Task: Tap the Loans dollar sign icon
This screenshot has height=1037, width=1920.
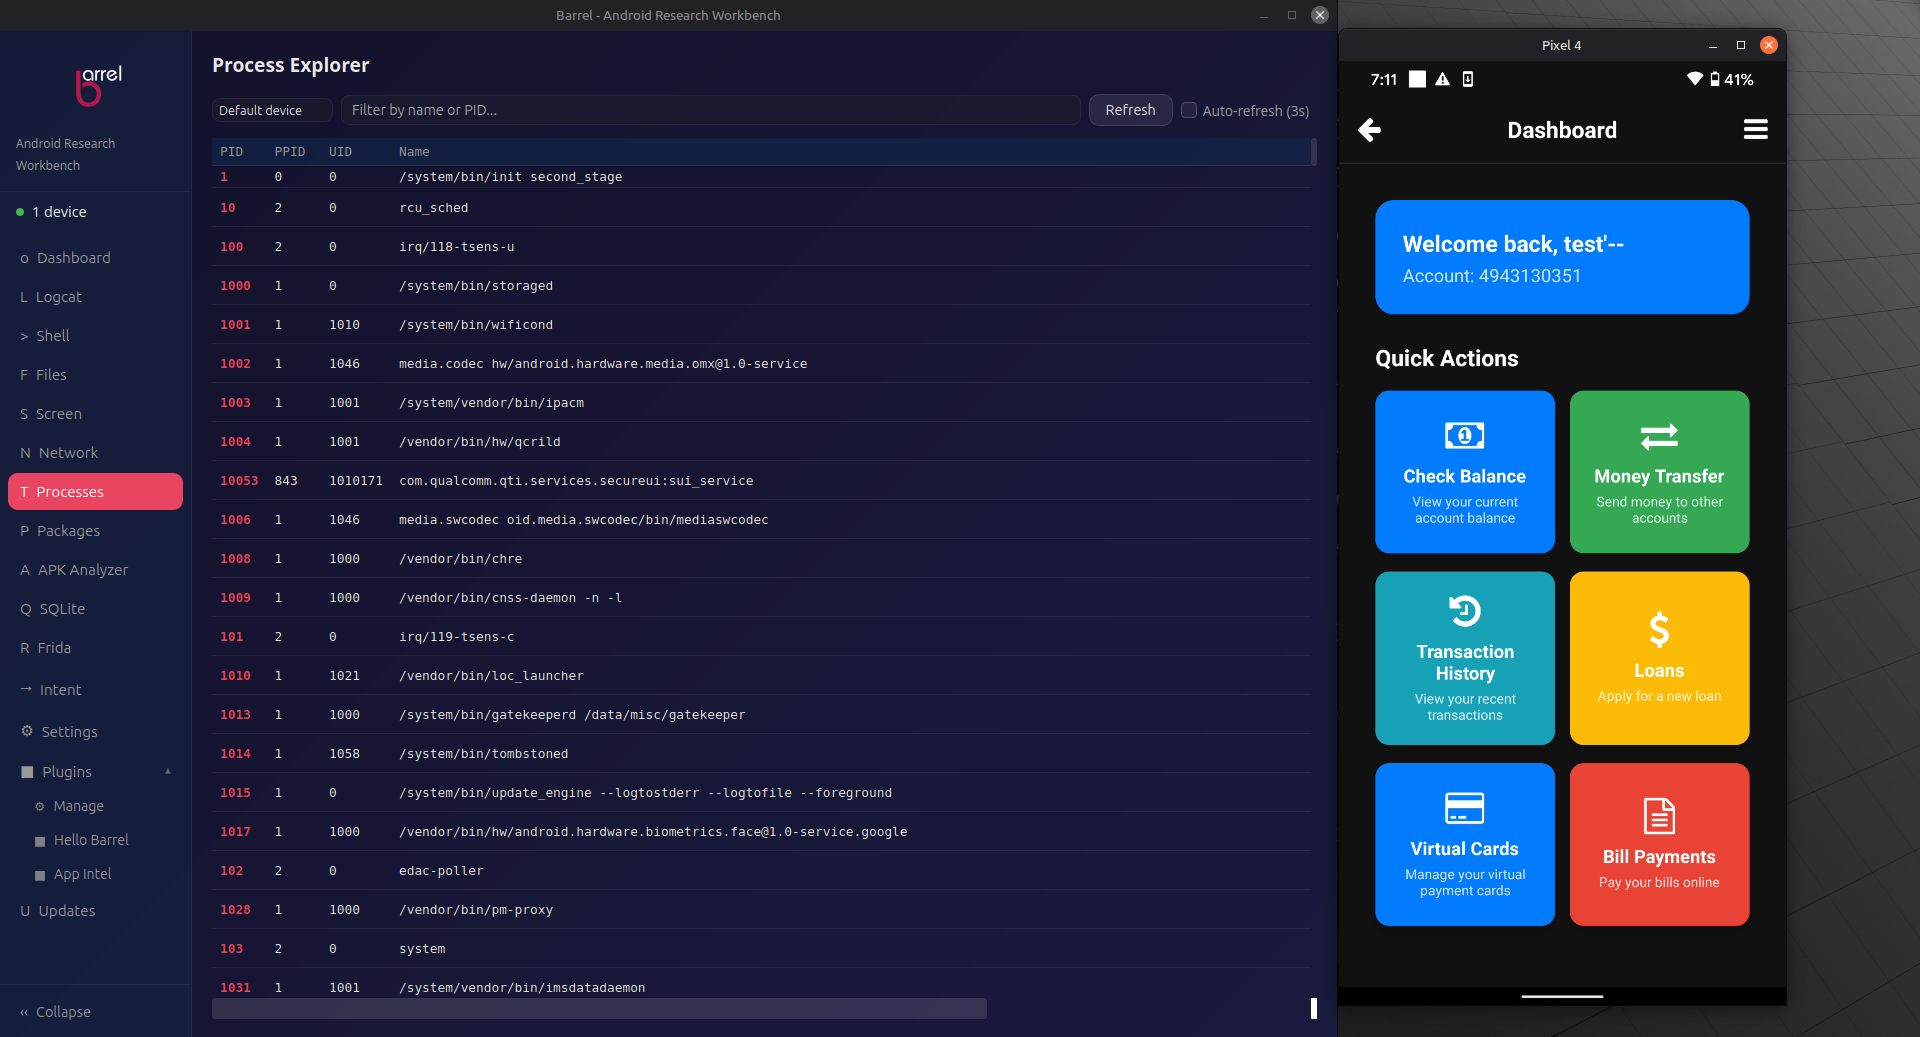Action: click(1659, 630)
